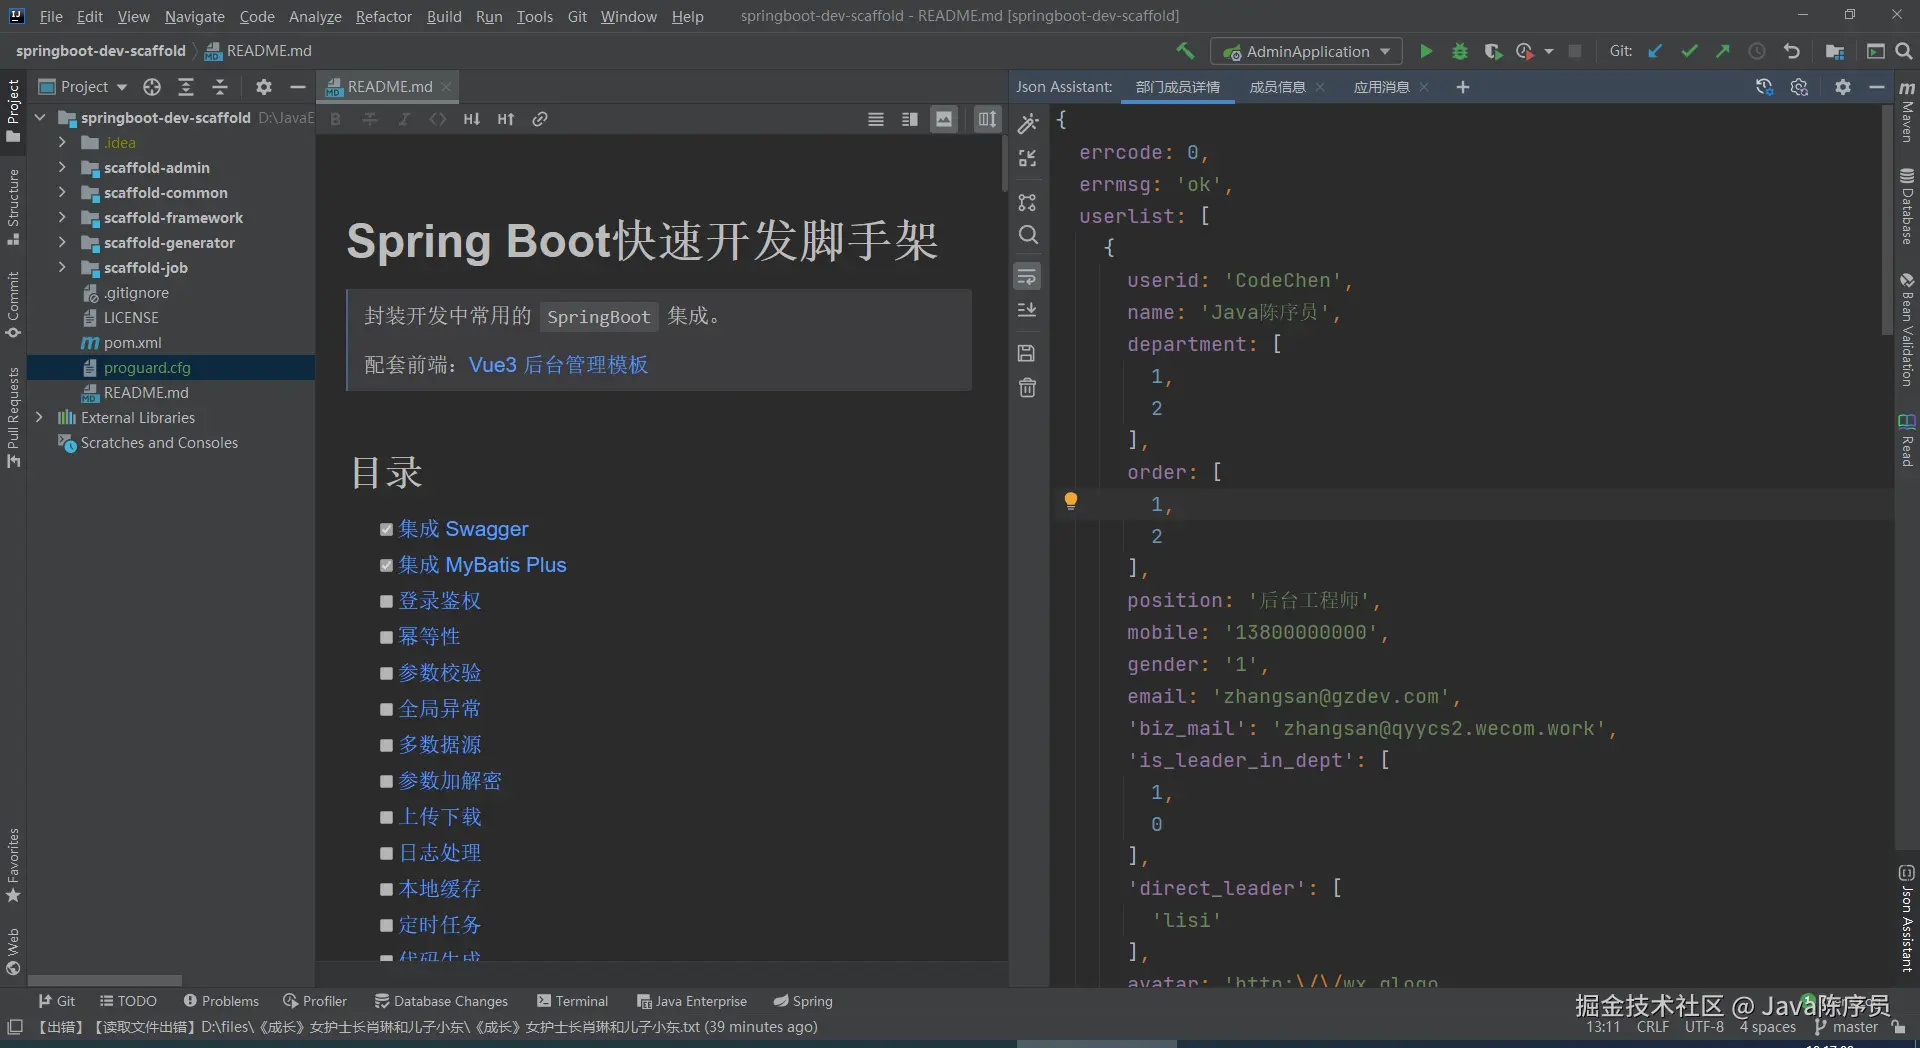Search within Json Assistant using magnifier icon
This screenshot has height=1048, width=1920.
pyautogui.click(x=1028, y=235)
